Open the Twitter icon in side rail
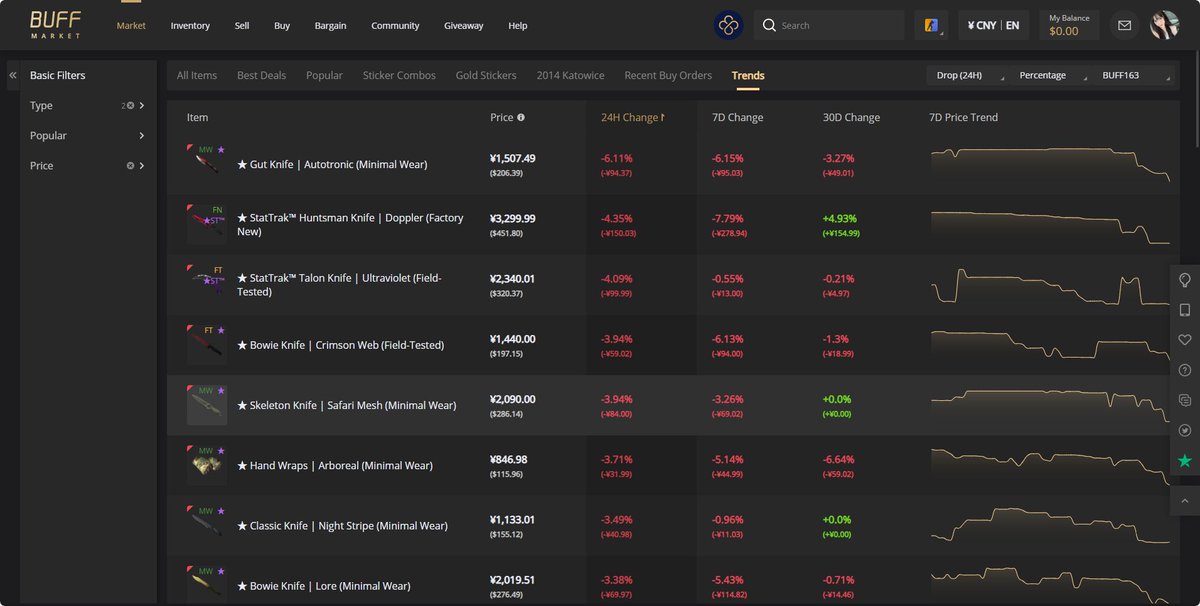The width and height of the screenshot is (1200, 606). coord(1185,430)
